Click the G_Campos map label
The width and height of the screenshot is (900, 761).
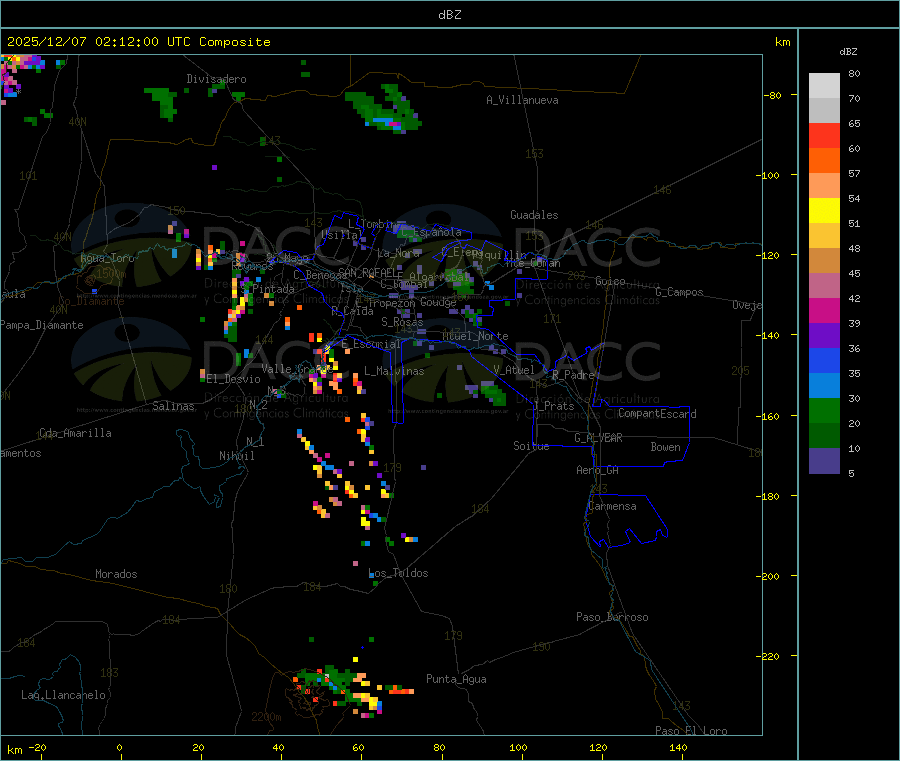click(680, 292)
